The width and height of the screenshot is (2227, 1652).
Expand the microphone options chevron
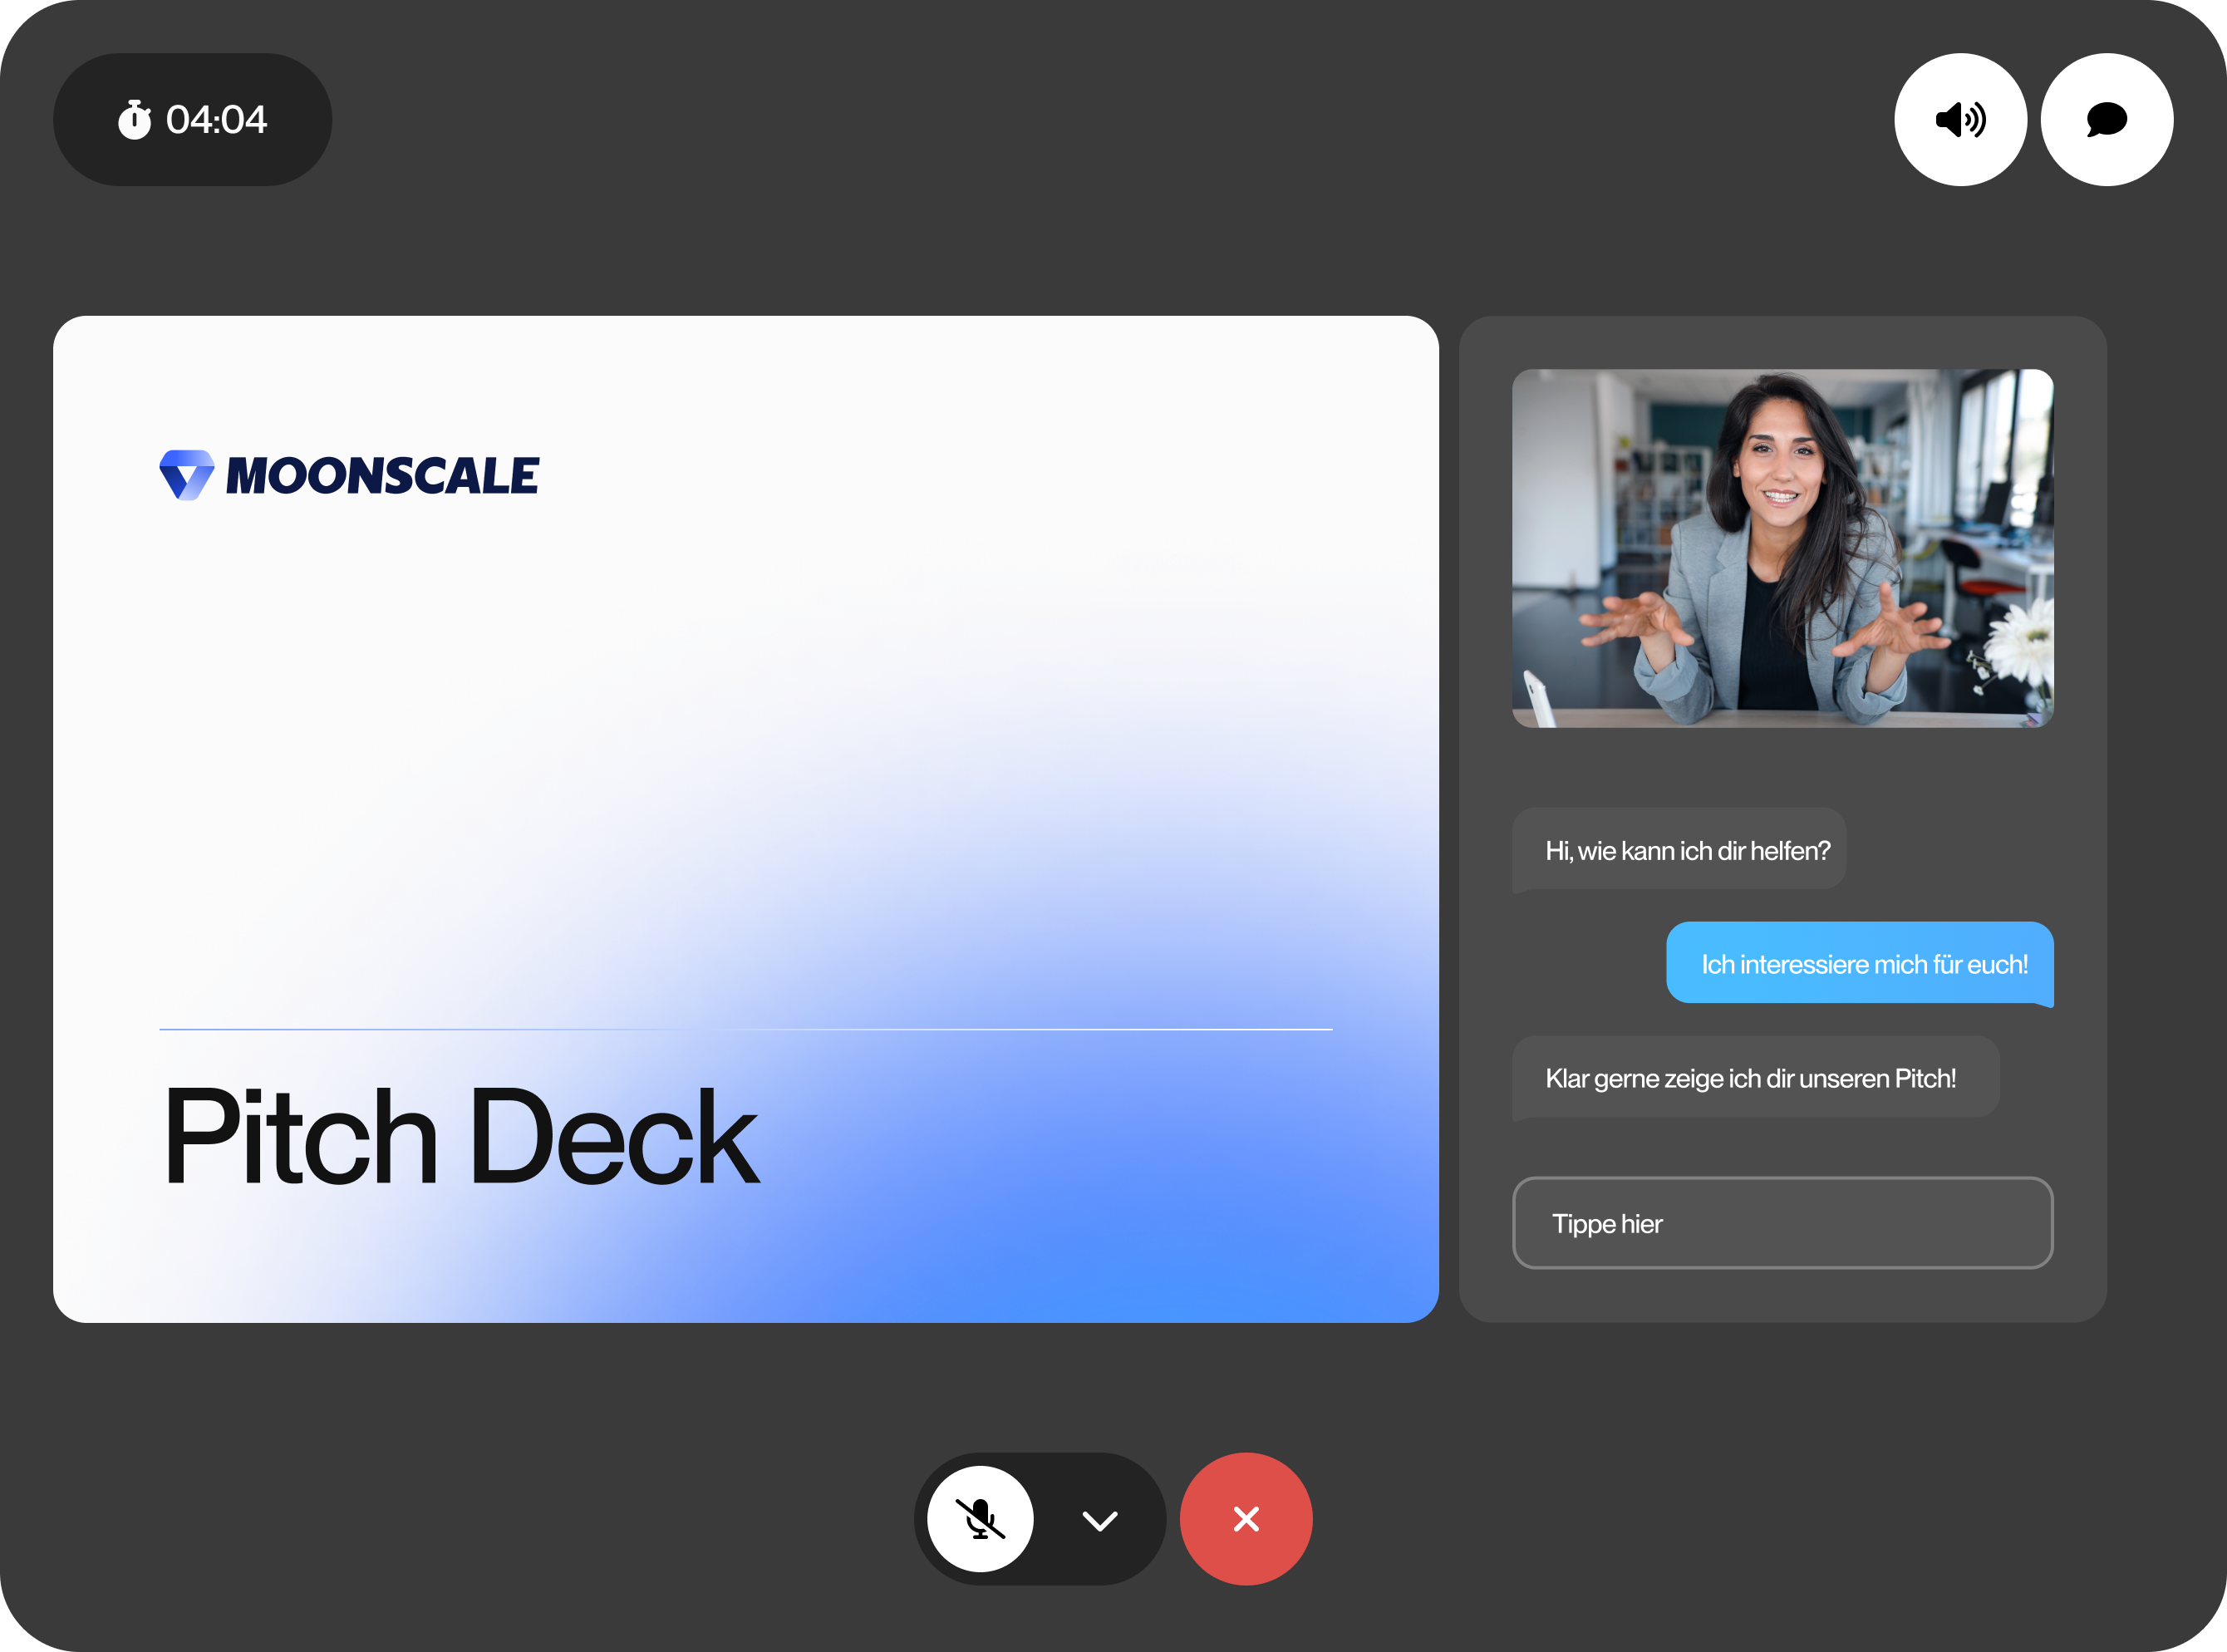(1100, 1520)
